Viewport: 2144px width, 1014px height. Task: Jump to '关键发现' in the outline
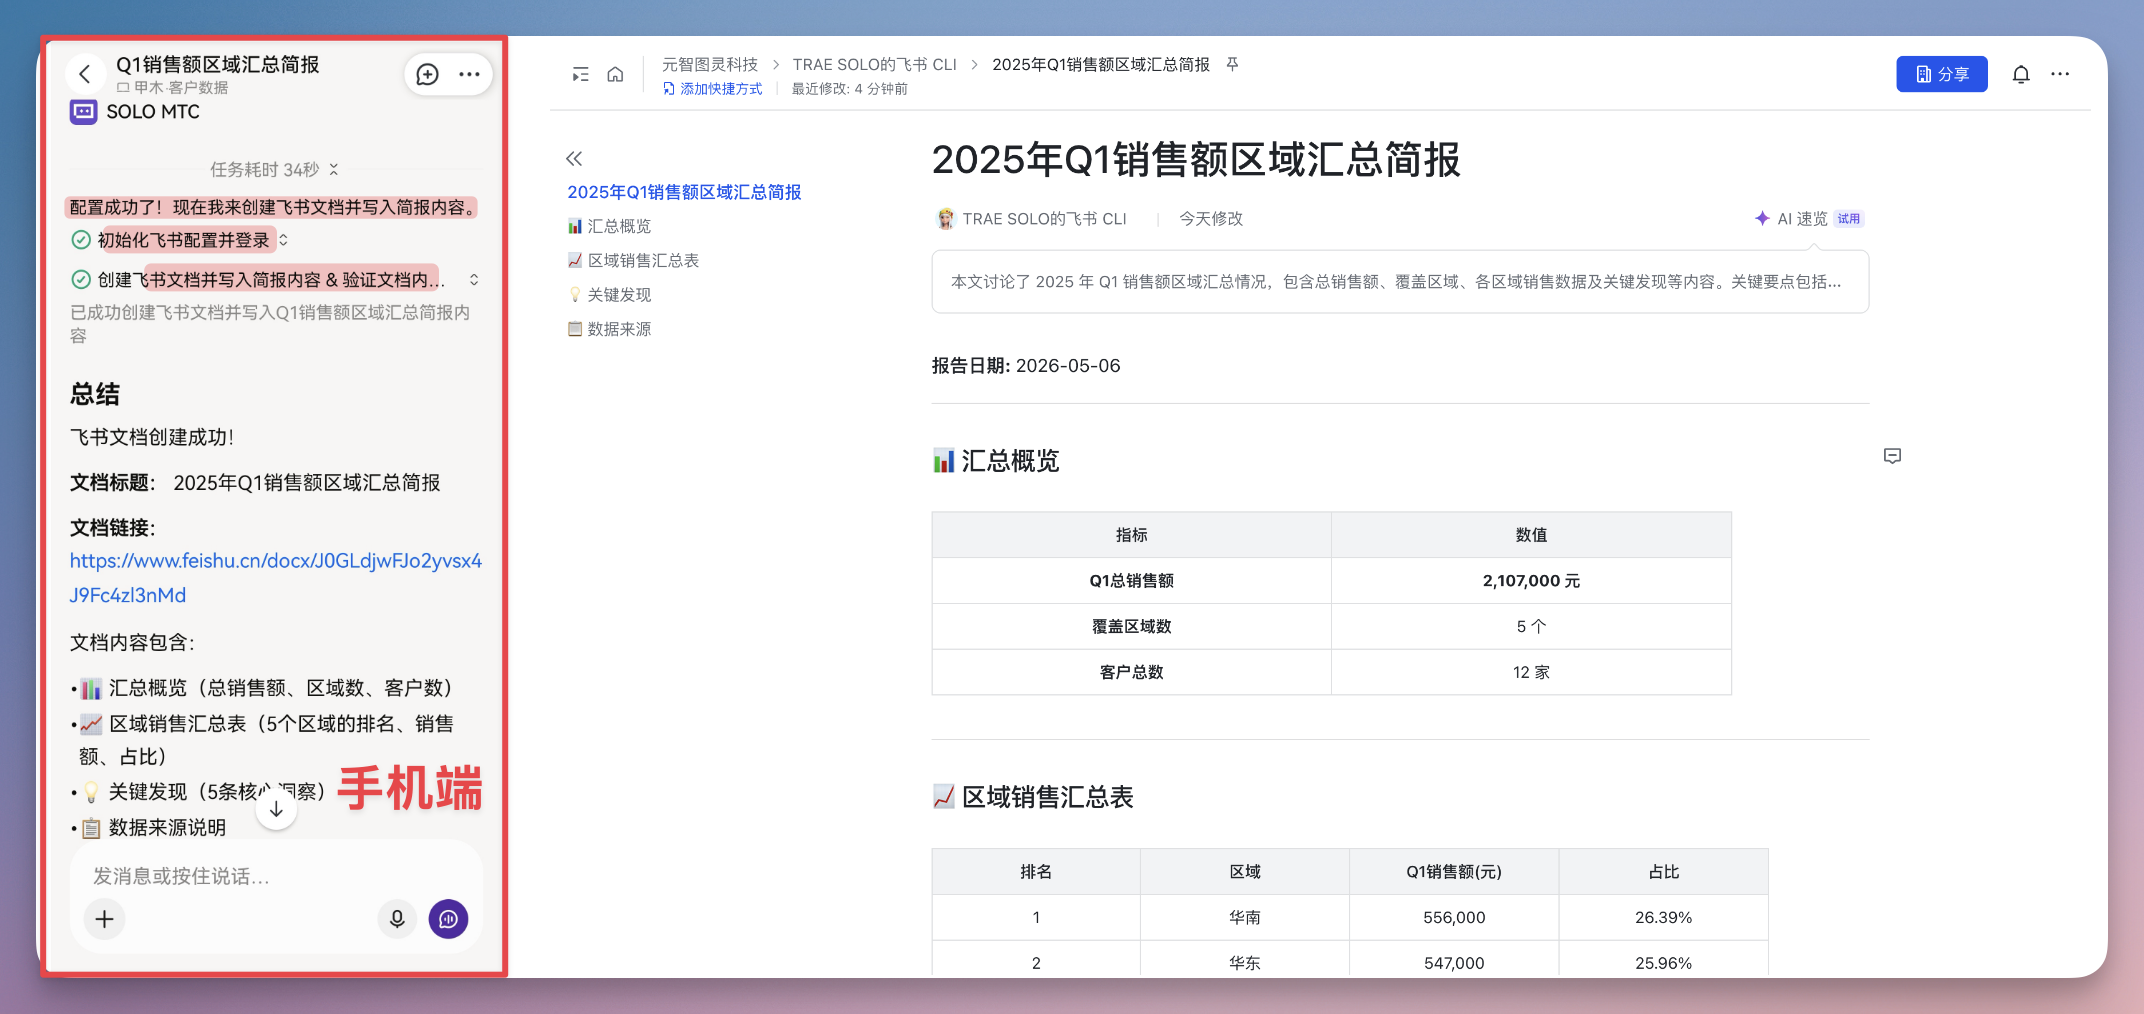pos(609,294)
